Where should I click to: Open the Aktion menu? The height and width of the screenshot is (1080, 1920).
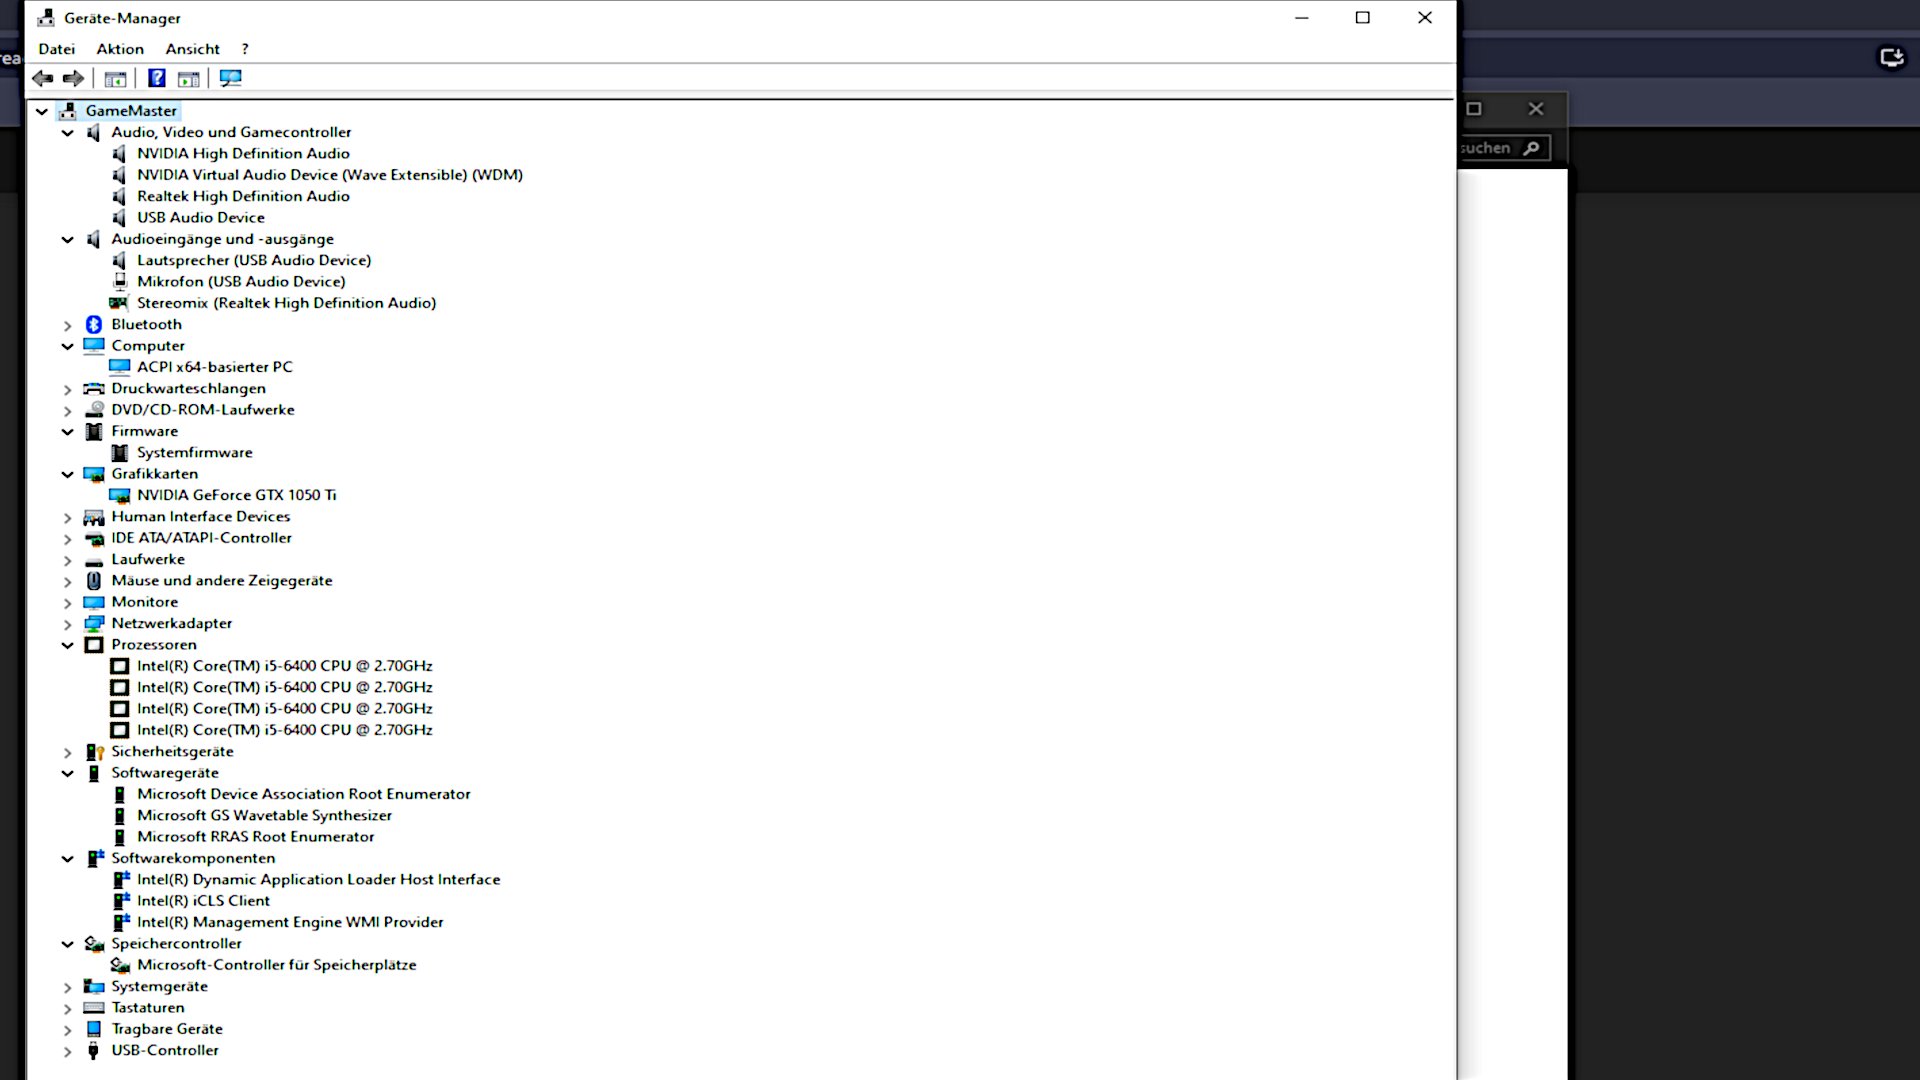(x=120, y=49)
